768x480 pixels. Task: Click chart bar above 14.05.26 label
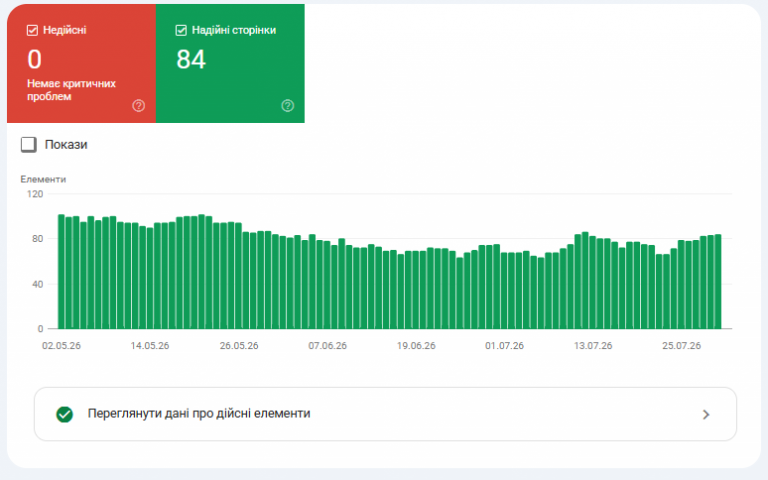(150, 275)
